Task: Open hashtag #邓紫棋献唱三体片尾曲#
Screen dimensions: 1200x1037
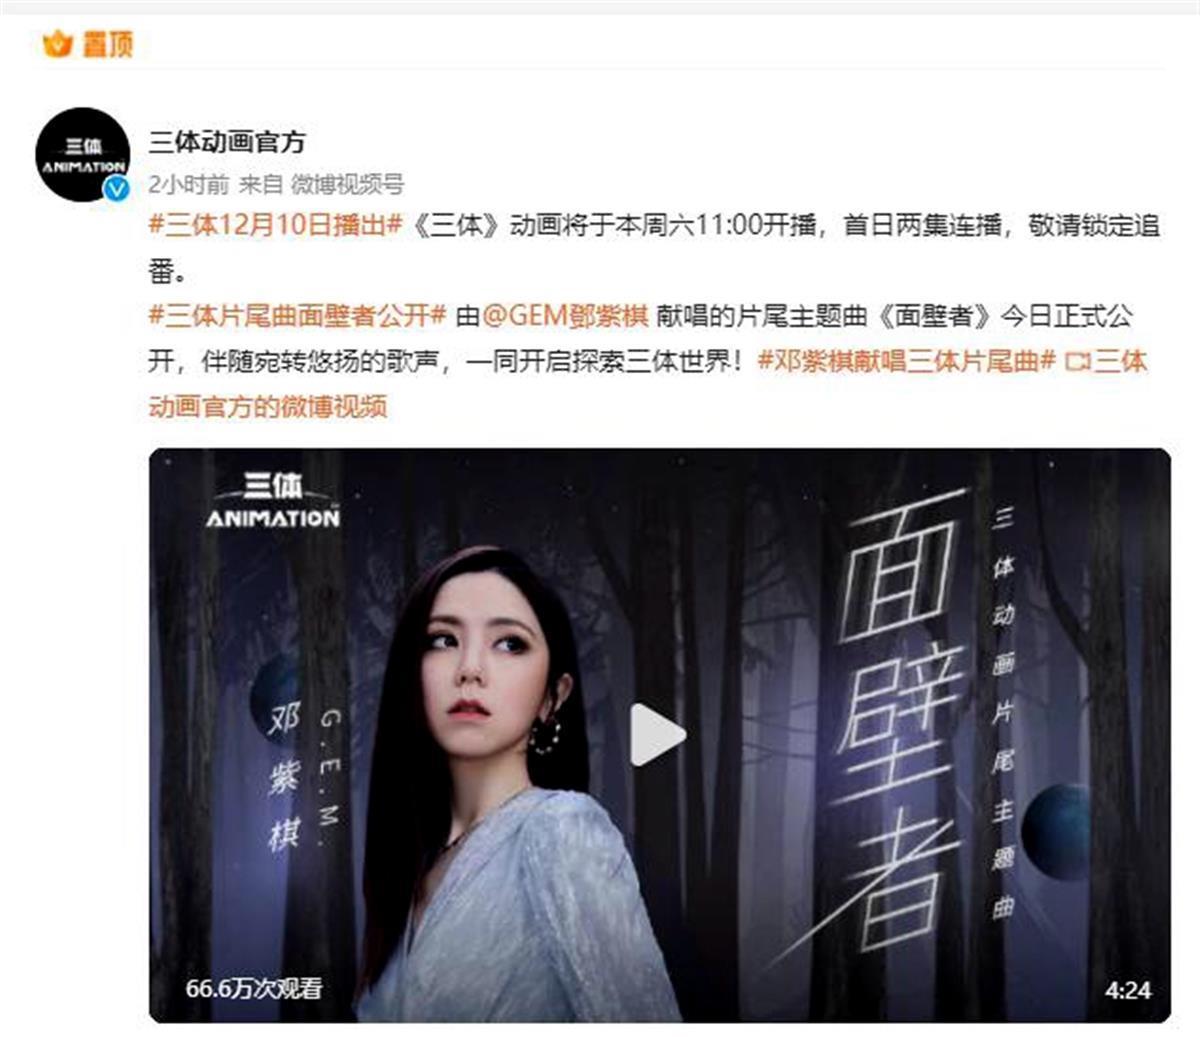Action: (907, 361)
